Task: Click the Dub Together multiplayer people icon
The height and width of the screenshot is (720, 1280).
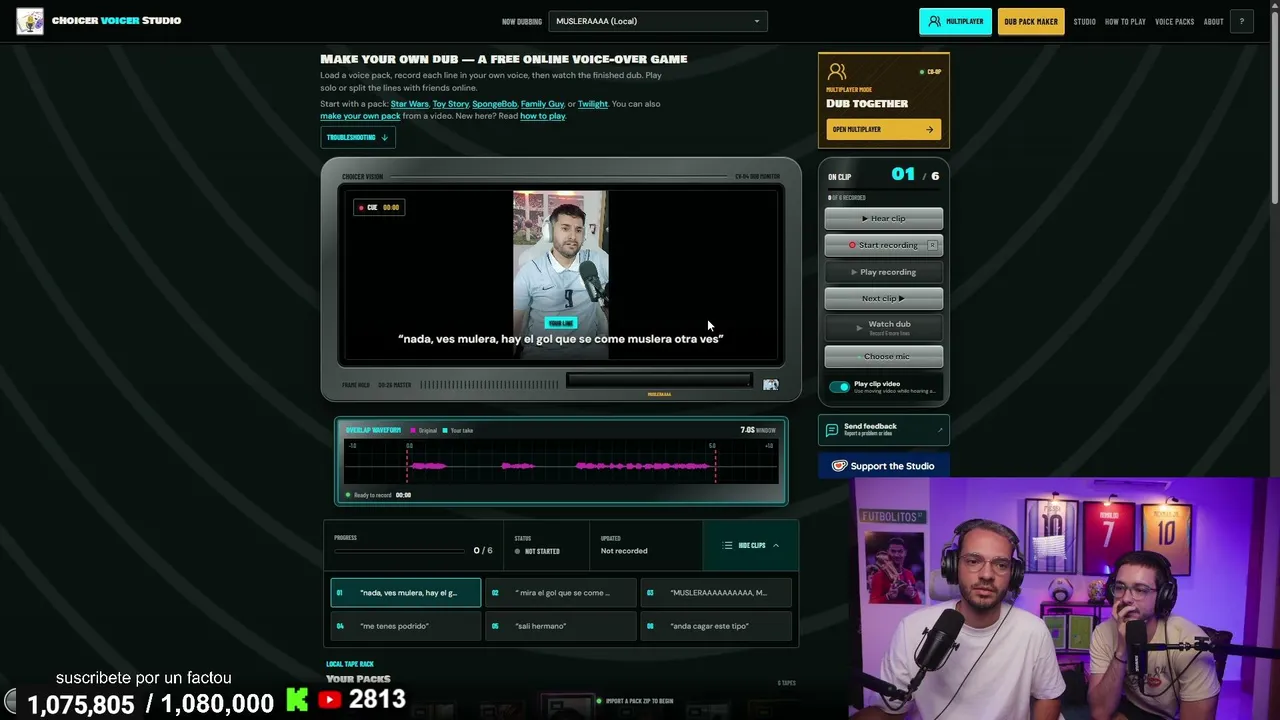Action: [x=837, y=72]
